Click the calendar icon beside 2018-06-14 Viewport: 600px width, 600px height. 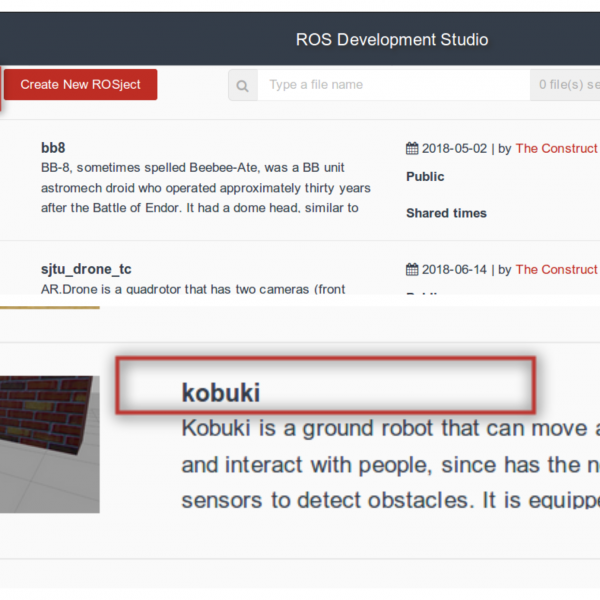point(412,269)
